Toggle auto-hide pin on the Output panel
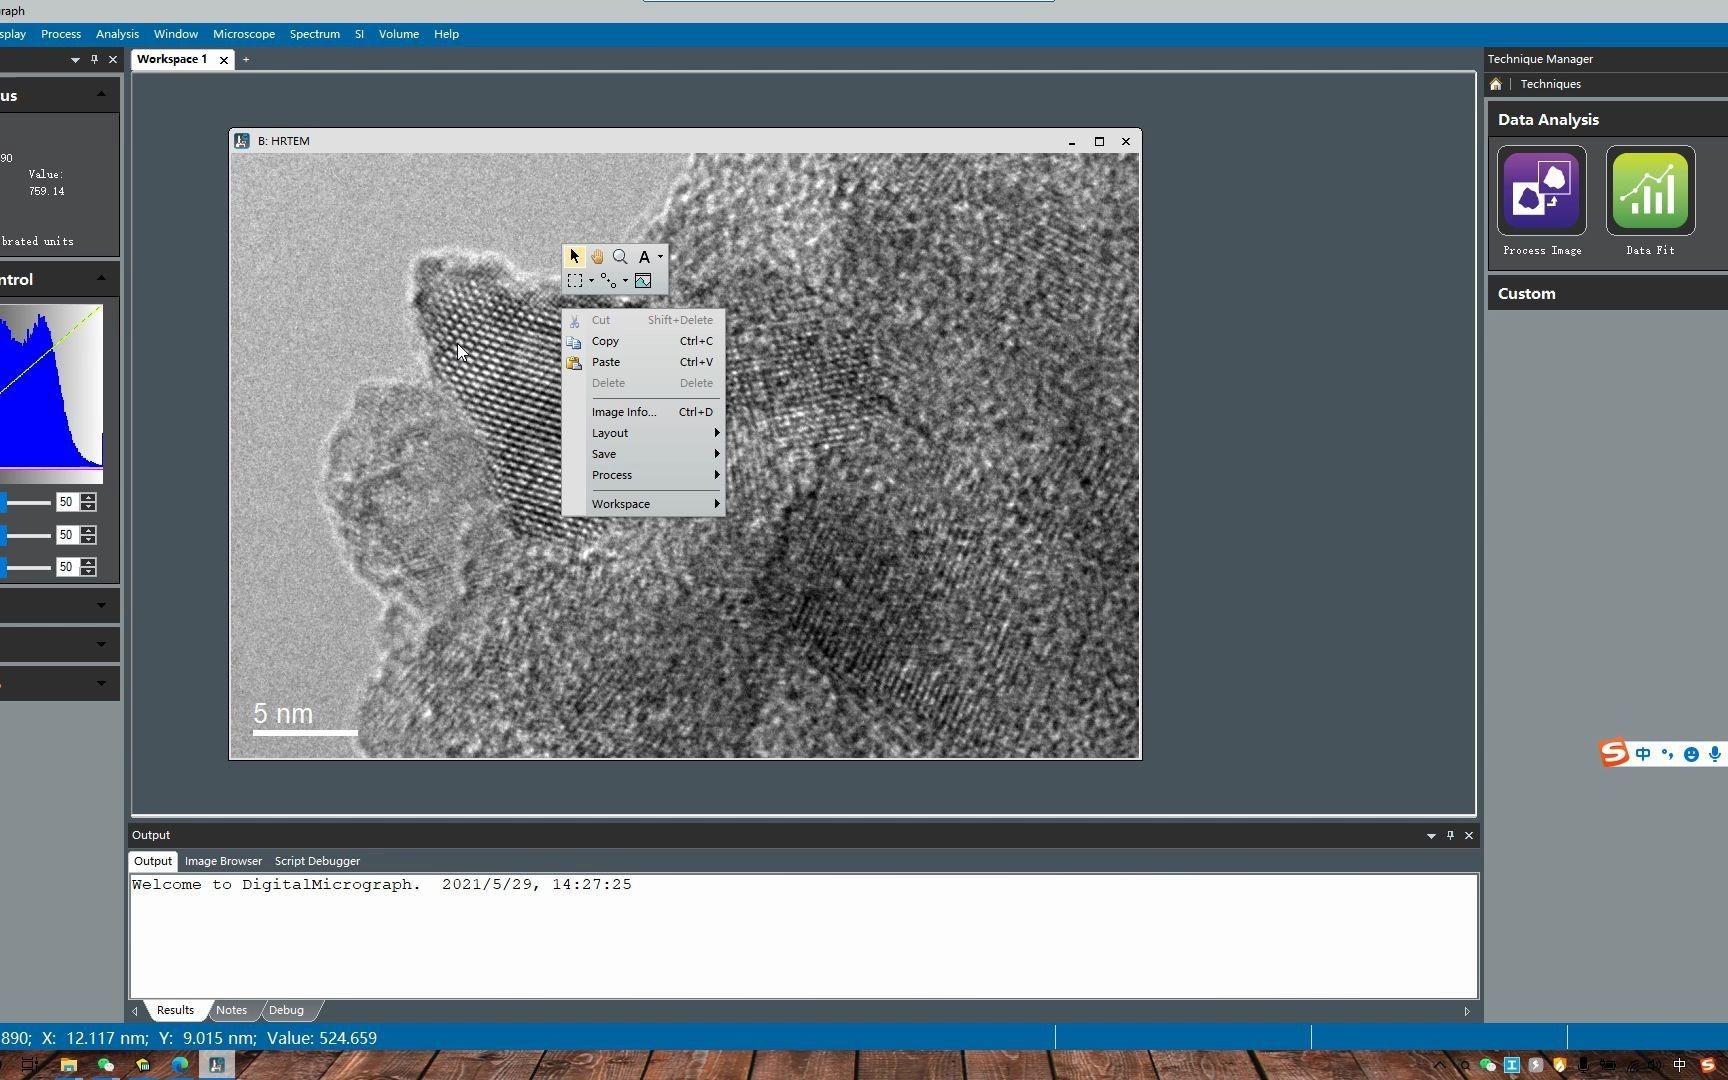Screen dimensions: 1728x1080 click(x=1450, y=835)
